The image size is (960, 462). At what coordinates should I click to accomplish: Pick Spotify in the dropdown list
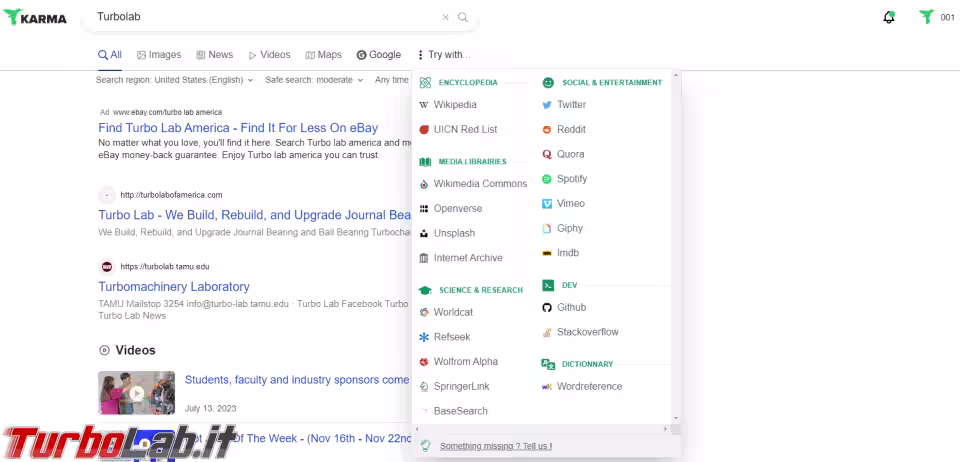571,179
